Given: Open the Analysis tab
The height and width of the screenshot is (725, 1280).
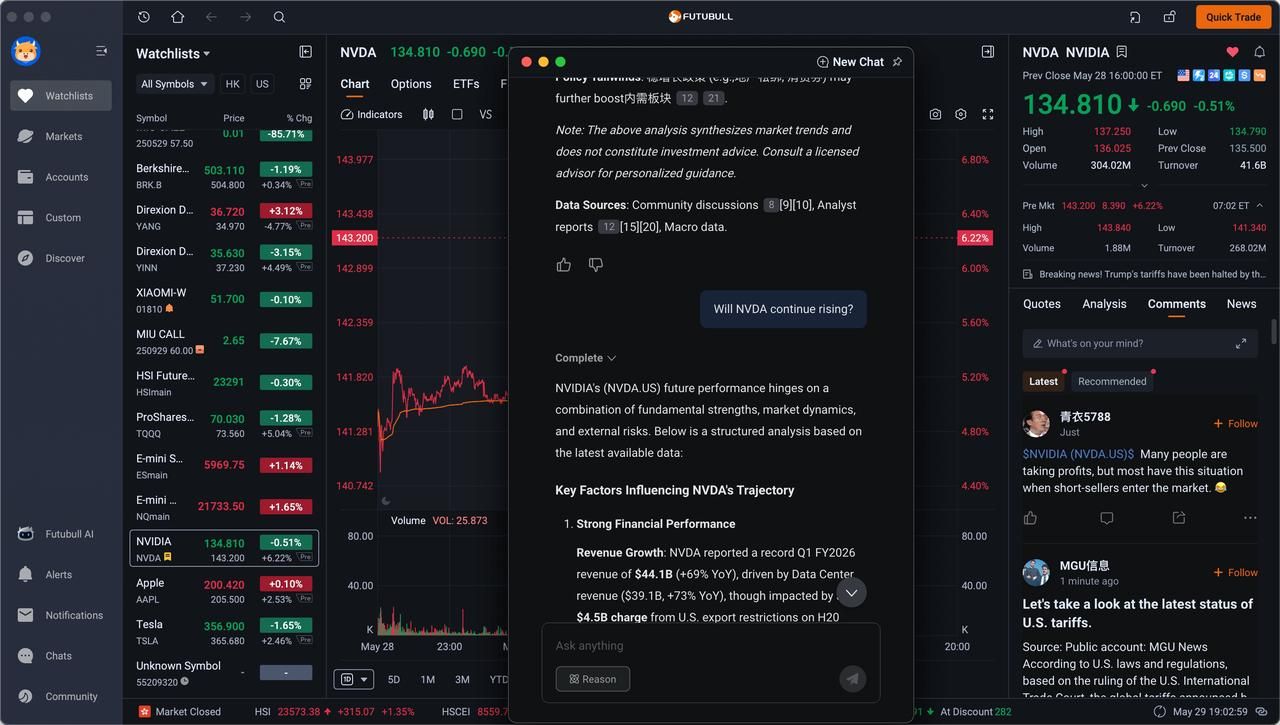Looking at the screenshot, I should point(1104,304).
